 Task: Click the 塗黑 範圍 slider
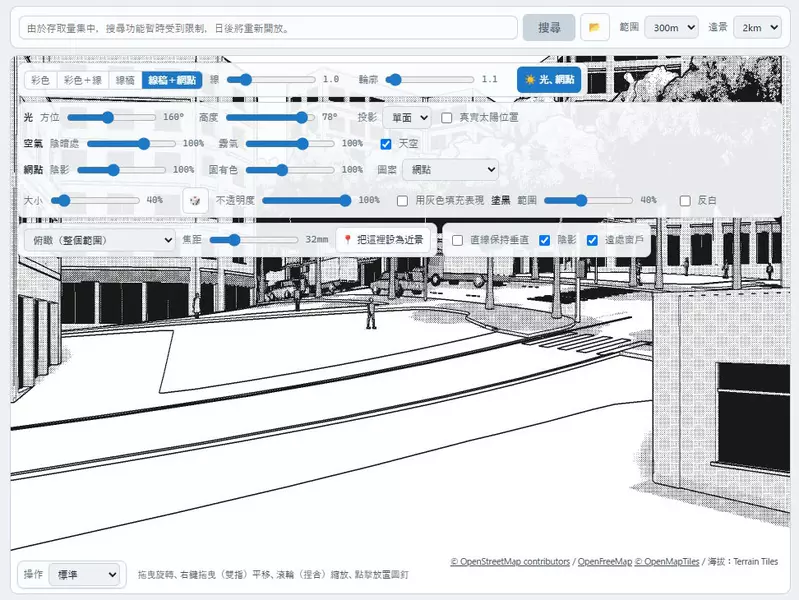[589, 200]
